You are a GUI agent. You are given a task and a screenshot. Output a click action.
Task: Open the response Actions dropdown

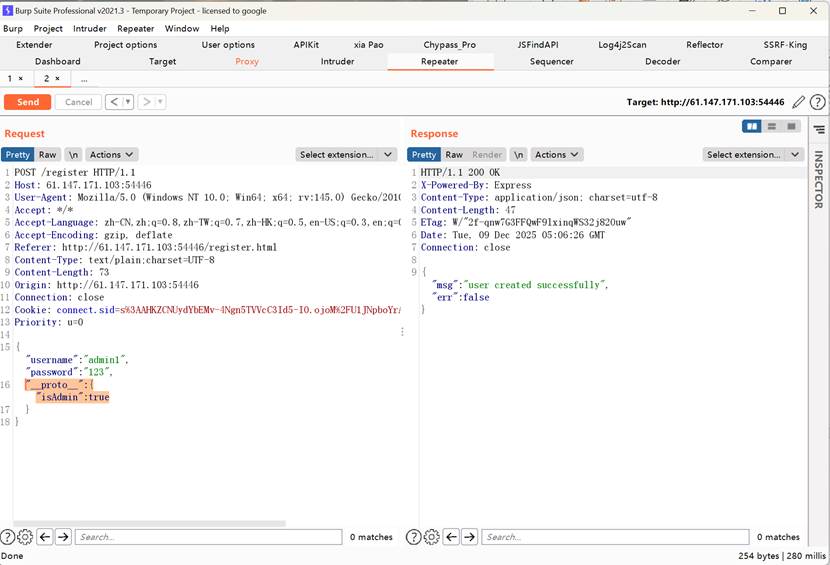click(x=557, y=155)
